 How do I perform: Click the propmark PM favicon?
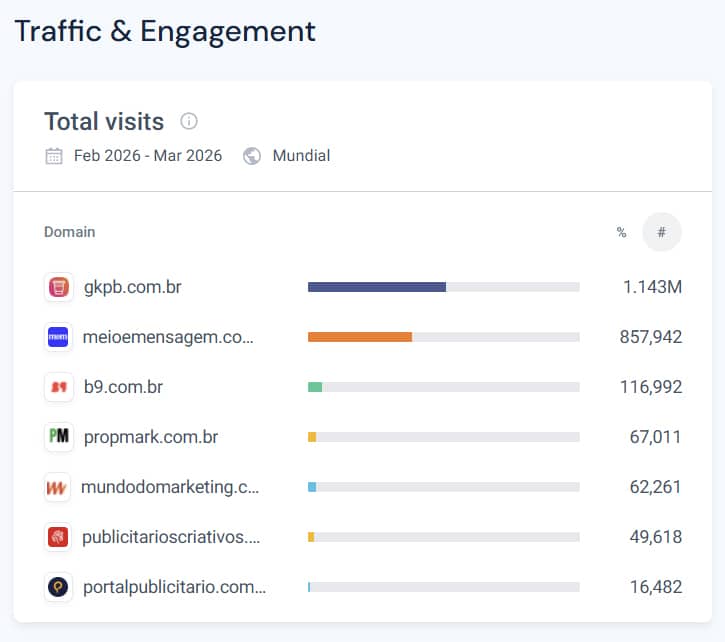59,437
